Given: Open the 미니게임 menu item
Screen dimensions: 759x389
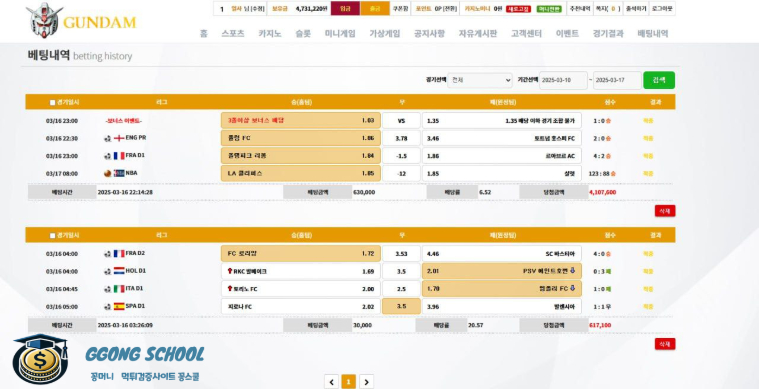Looking at the screenshot, I should 340,33.
